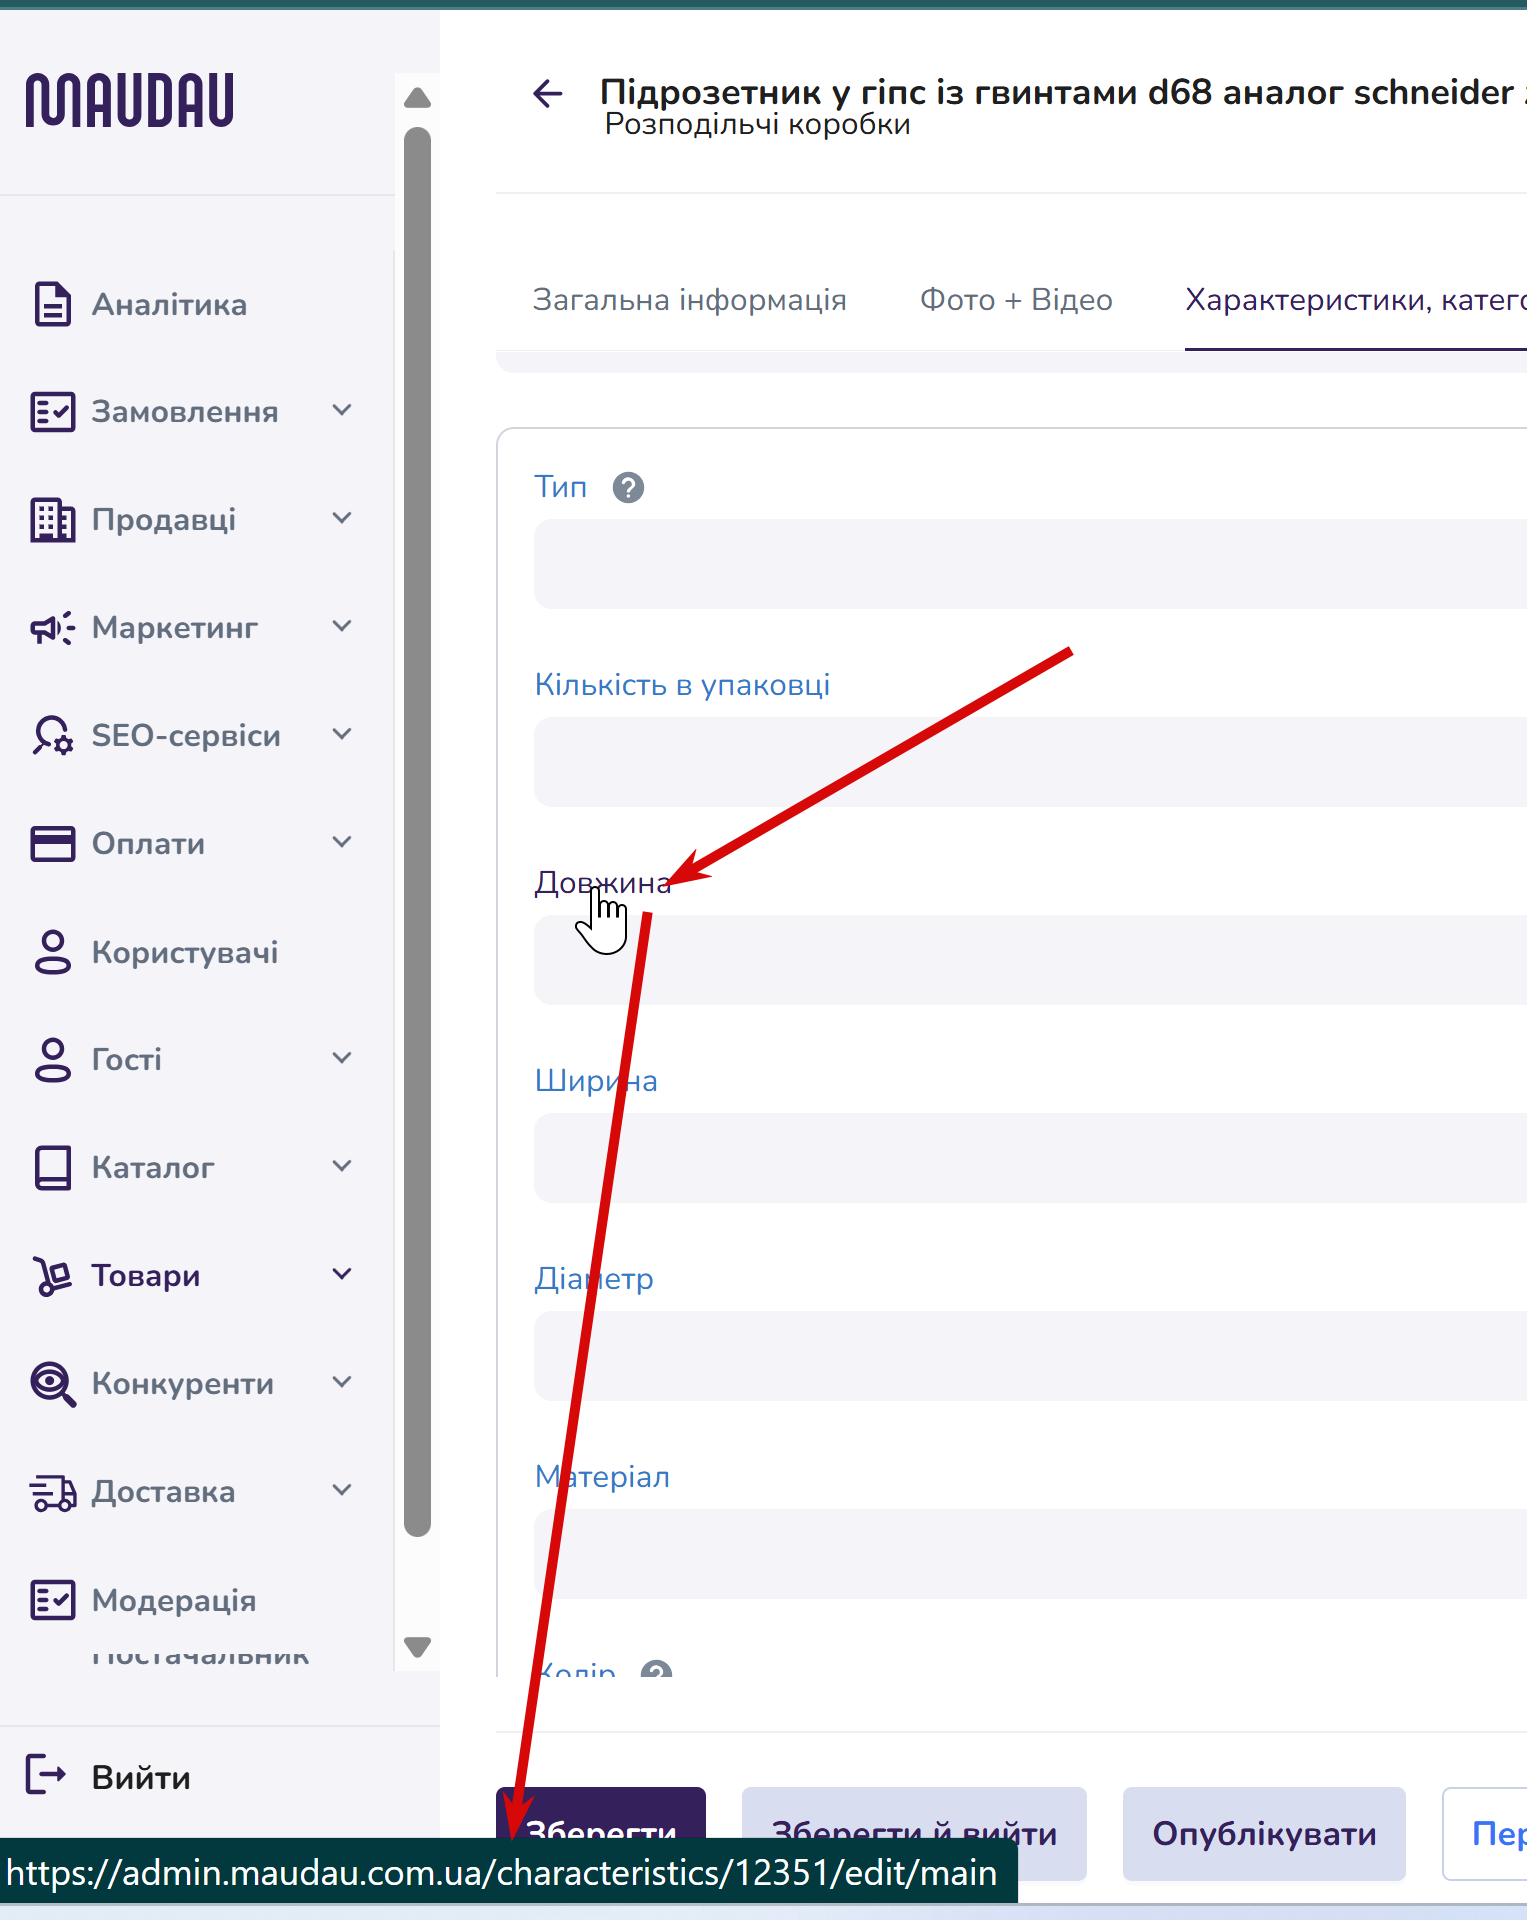The width and height of the screenshot is (1527, 1920).
Task: Open the Загальна інформація tab
Action: 690,300
